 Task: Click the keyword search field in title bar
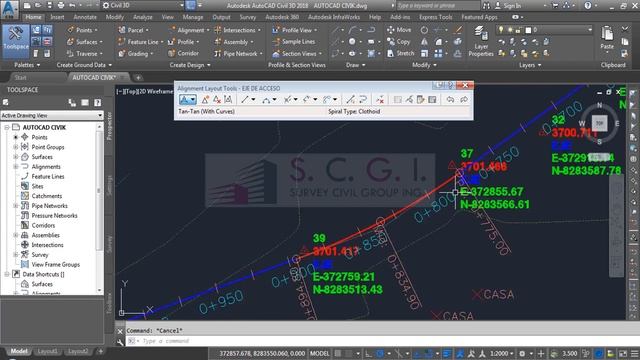click(438, 6)
